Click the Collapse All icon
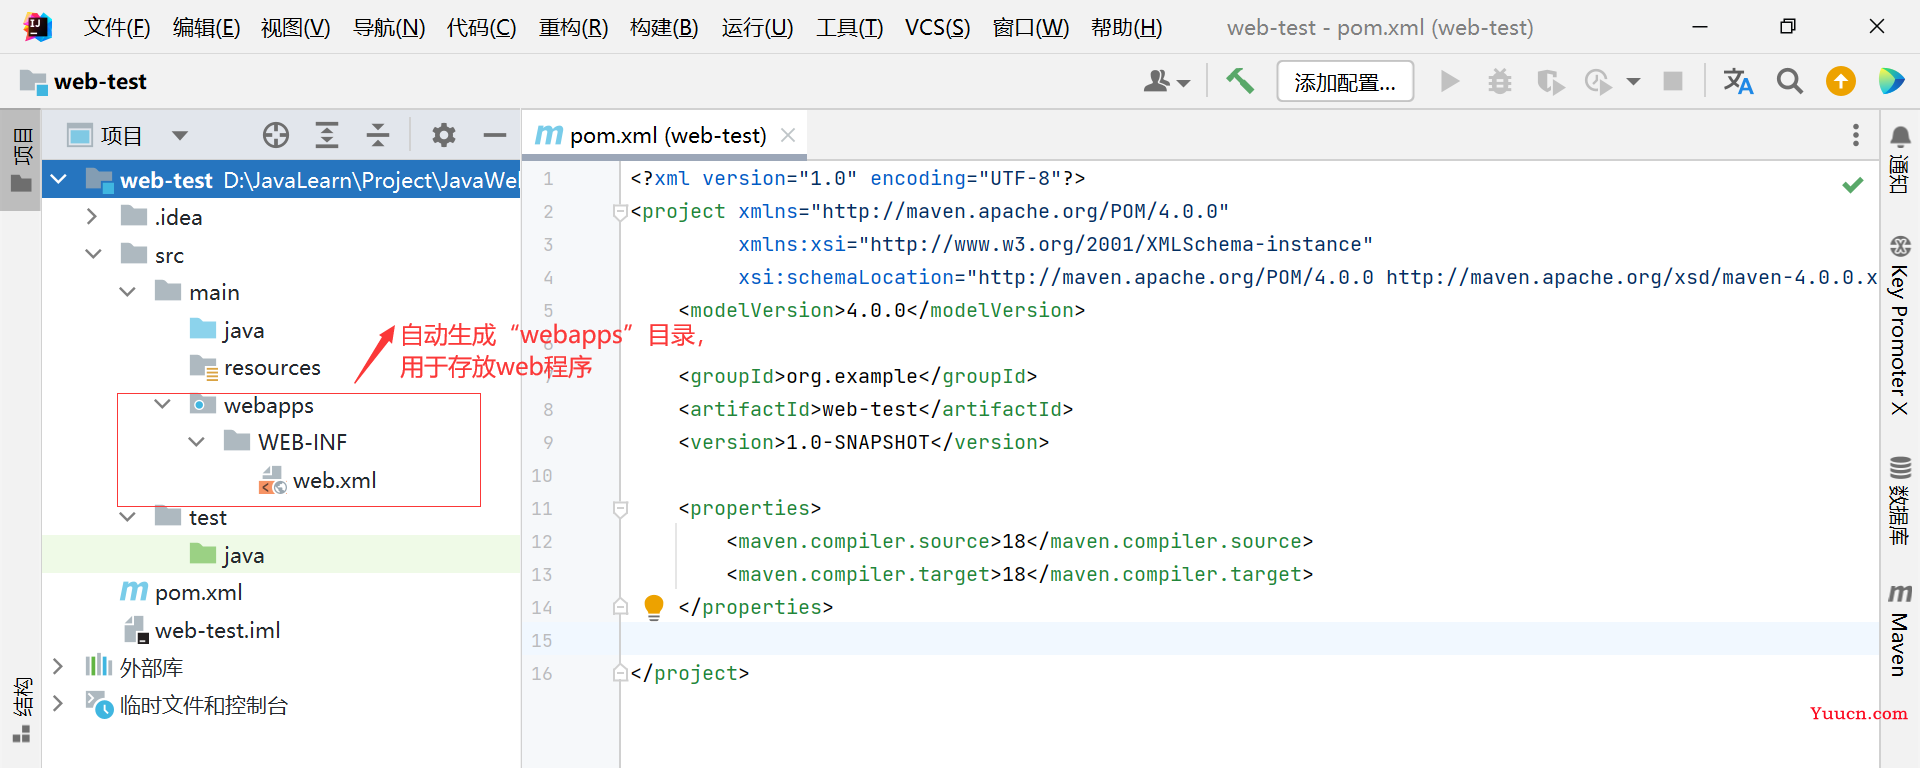The width and height of the screenshot is (1920, 768). [x=377, y=135]
